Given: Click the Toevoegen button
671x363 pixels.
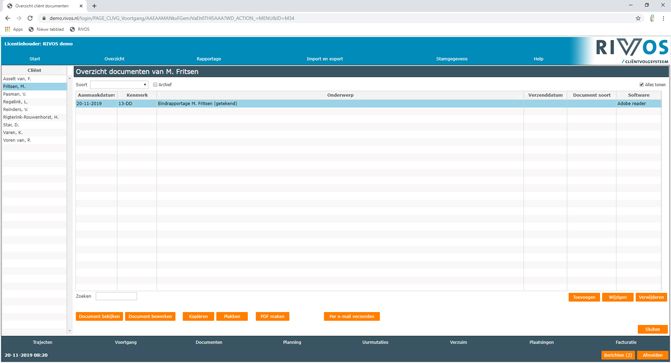Looking at the screenshot, I should click(584, 297).
